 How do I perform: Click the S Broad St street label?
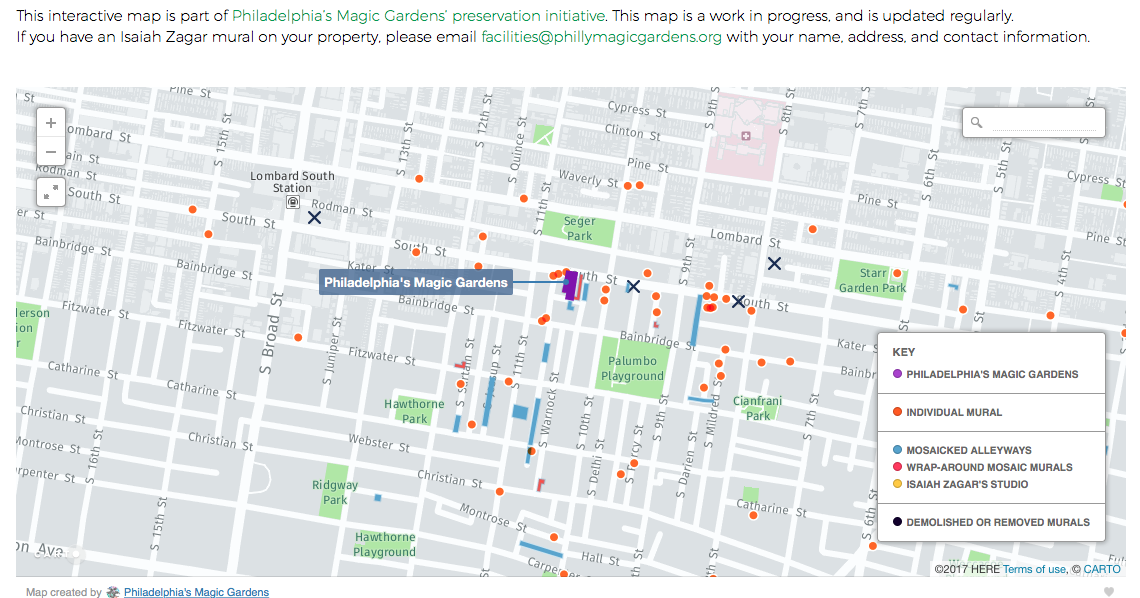point(270,334)
